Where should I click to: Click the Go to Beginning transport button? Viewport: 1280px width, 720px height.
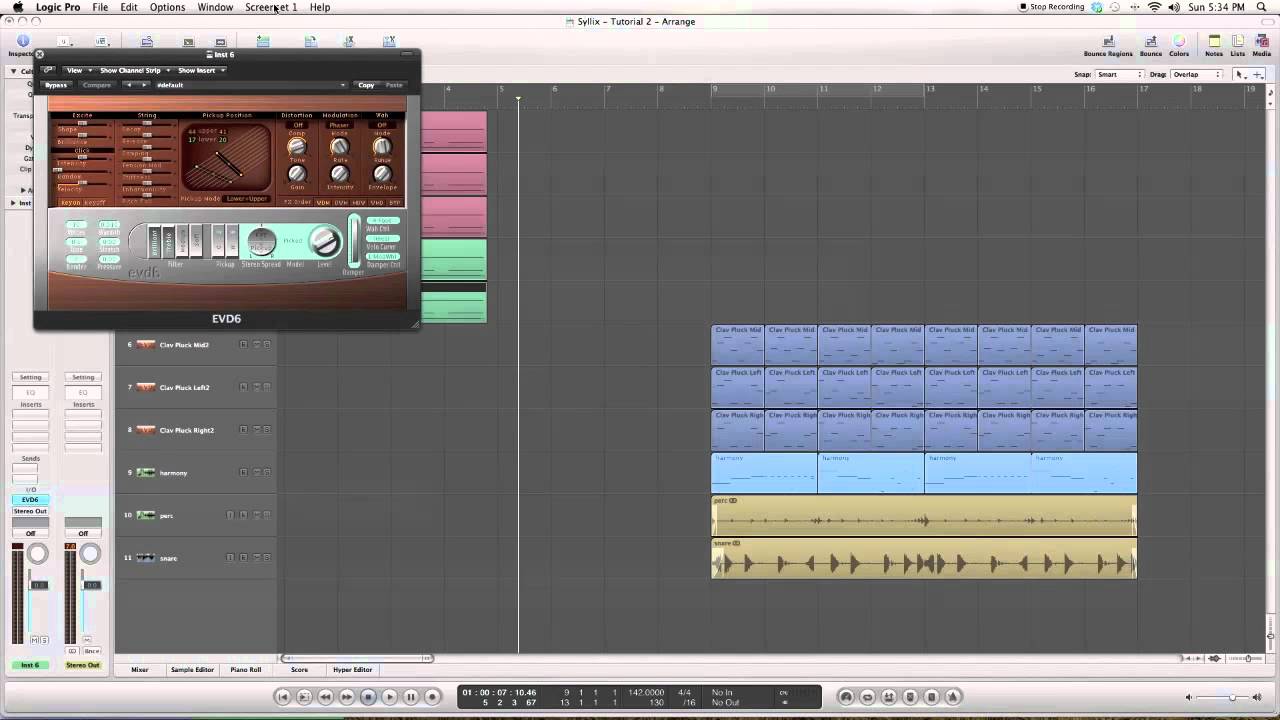[x=283, y=697]
